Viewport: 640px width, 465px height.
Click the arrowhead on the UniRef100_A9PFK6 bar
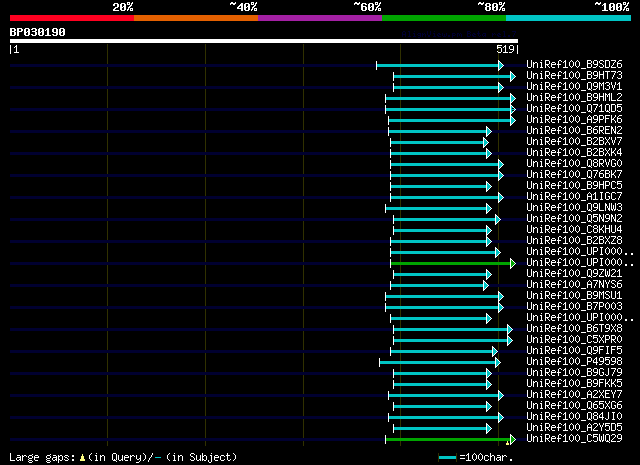pos(513,120)
